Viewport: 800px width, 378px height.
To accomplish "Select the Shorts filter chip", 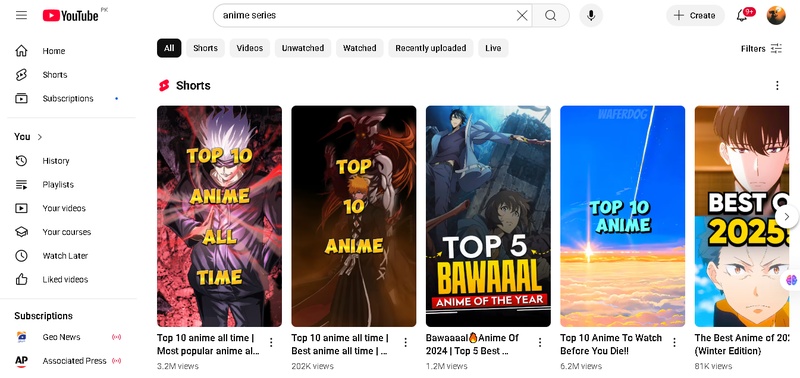I will click(205, 48).
